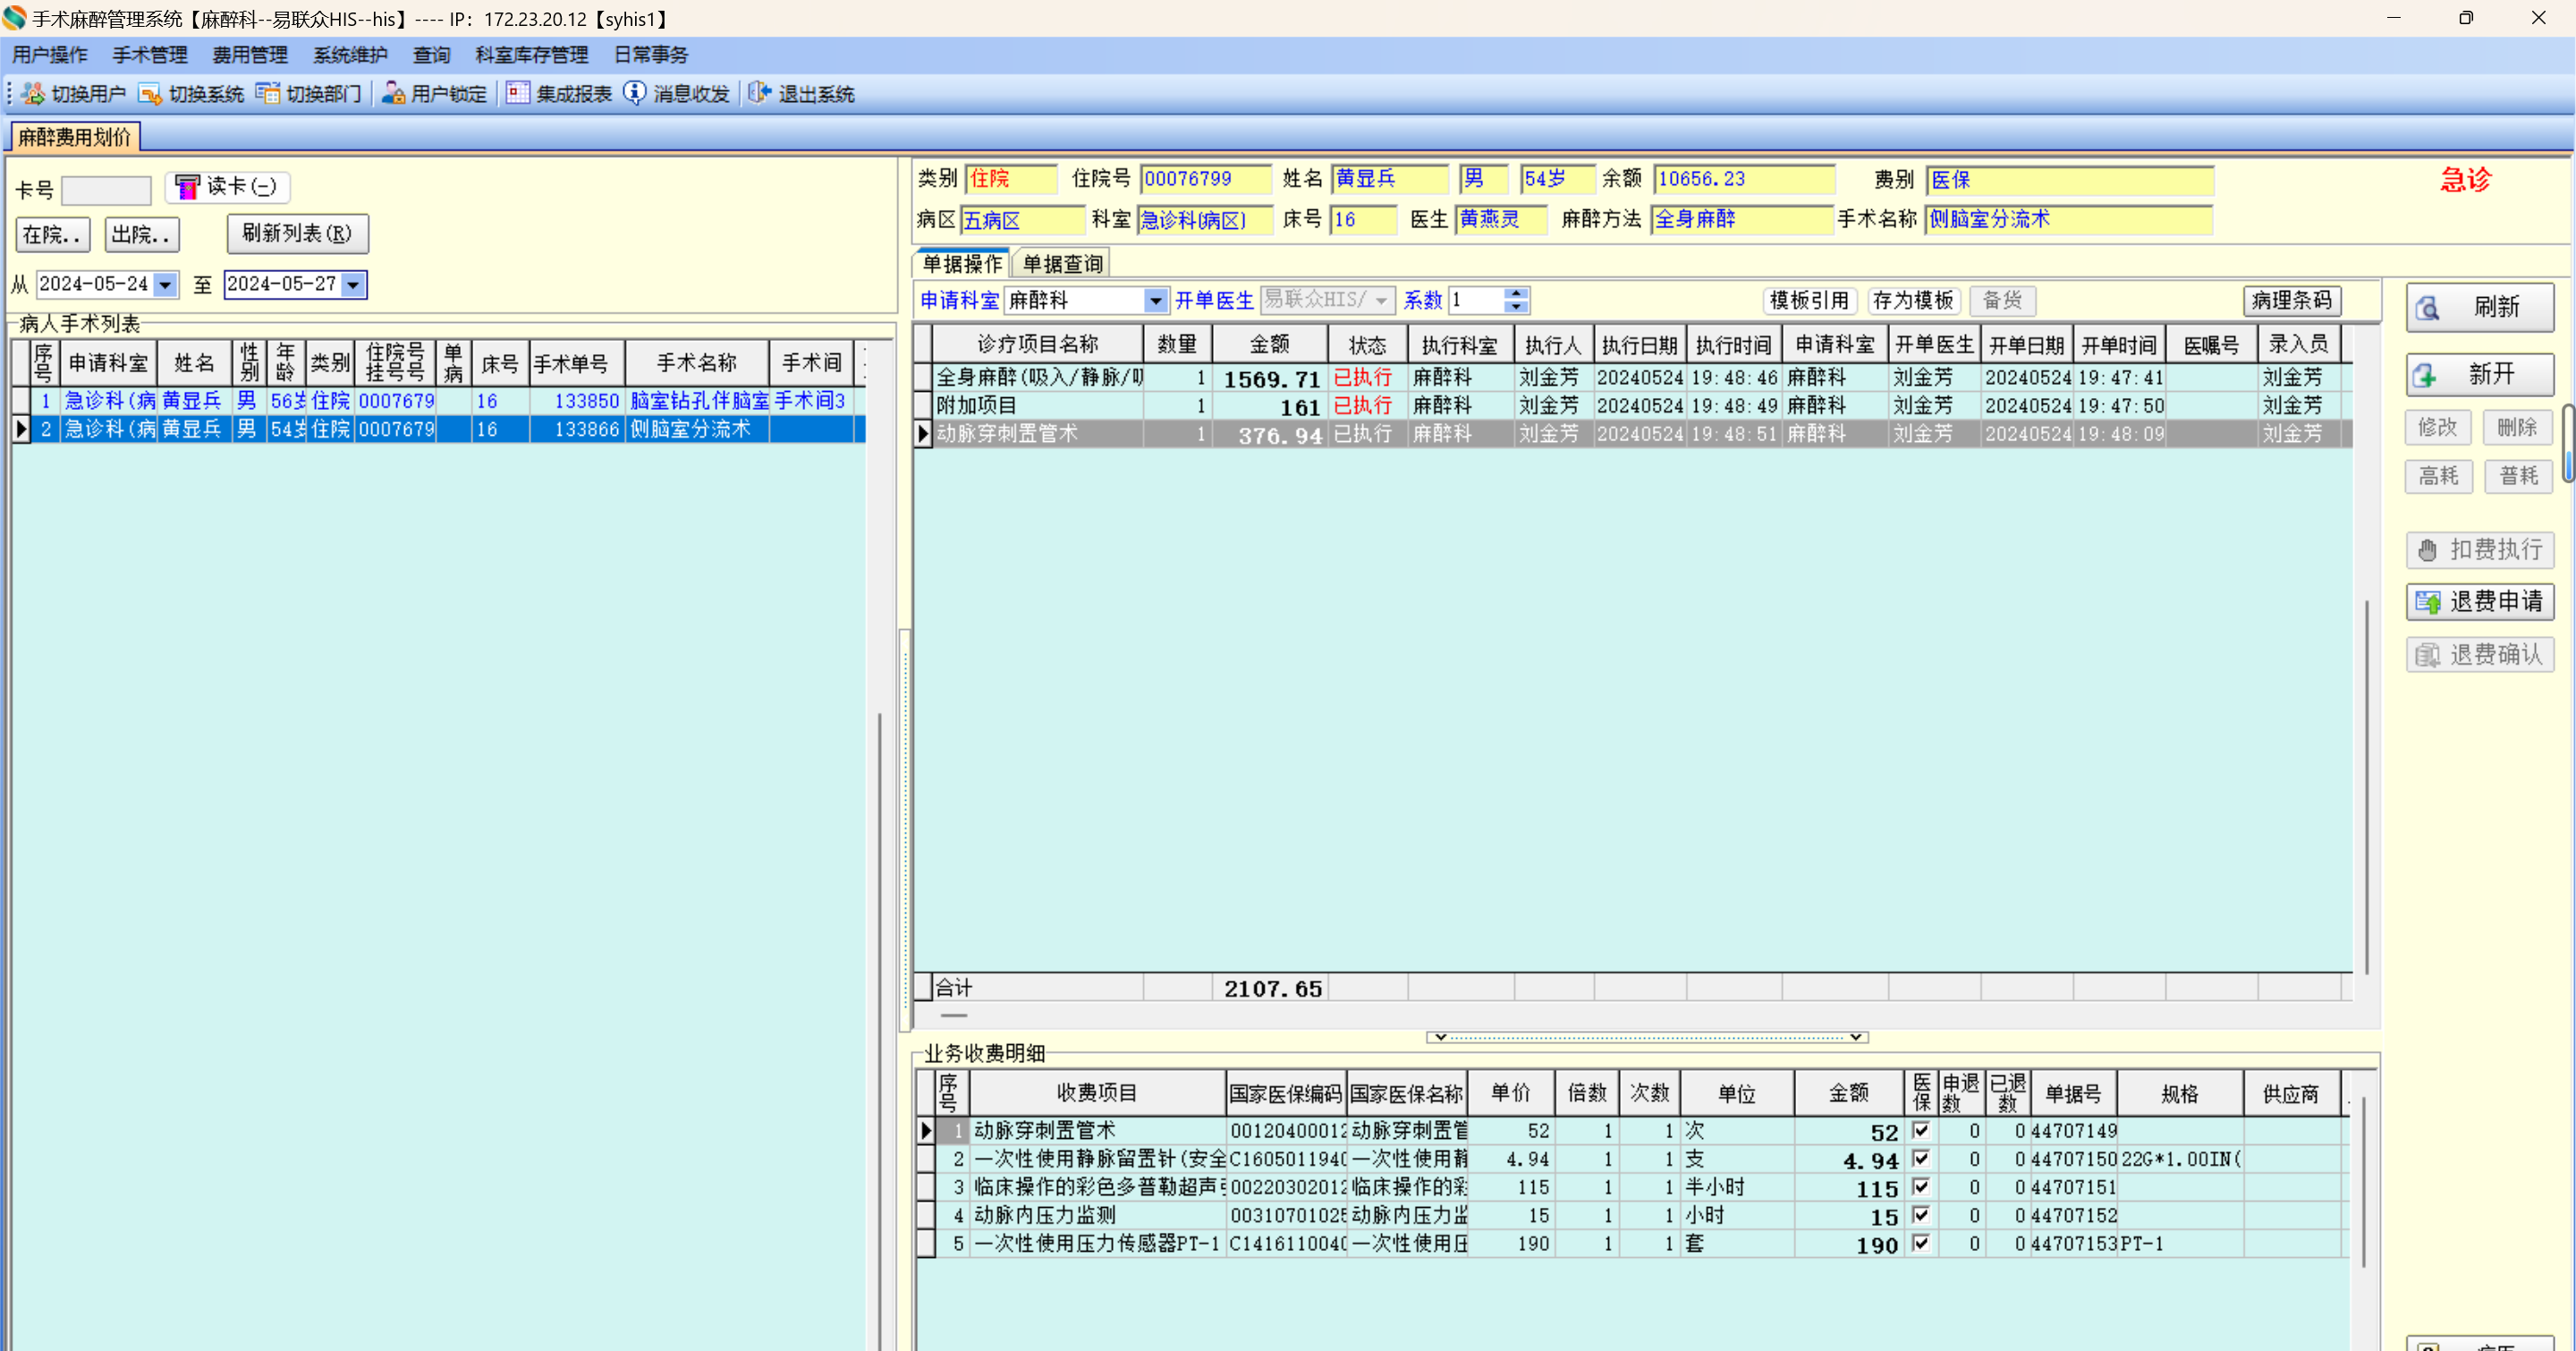The image size is (2576, 1351).
Task: Open the 集成报表 report icon
Action: click(x=517, y=93)
